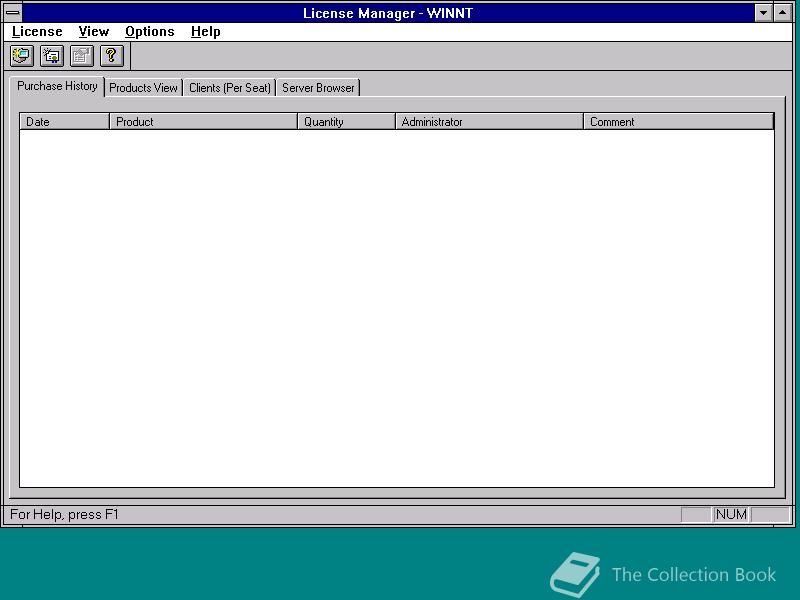Click the grayed Properties toolbar icon
This screenshot has height=600, width=800.
coord(82,56)
